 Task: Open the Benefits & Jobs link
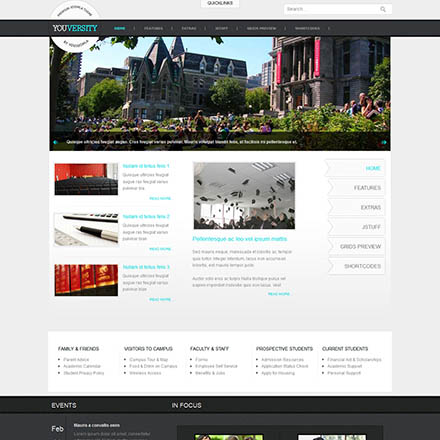click(210, 373)
